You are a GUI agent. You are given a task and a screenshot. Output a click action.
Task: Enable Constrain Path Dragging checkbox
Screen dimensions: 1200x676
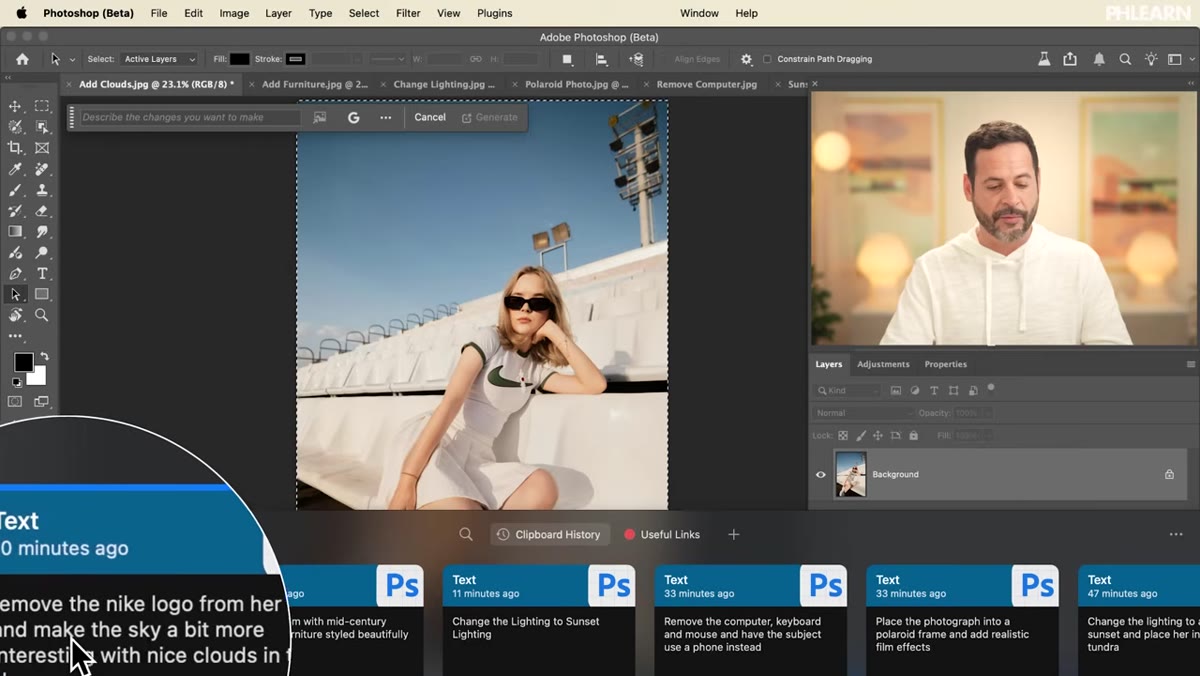point(767,59)
